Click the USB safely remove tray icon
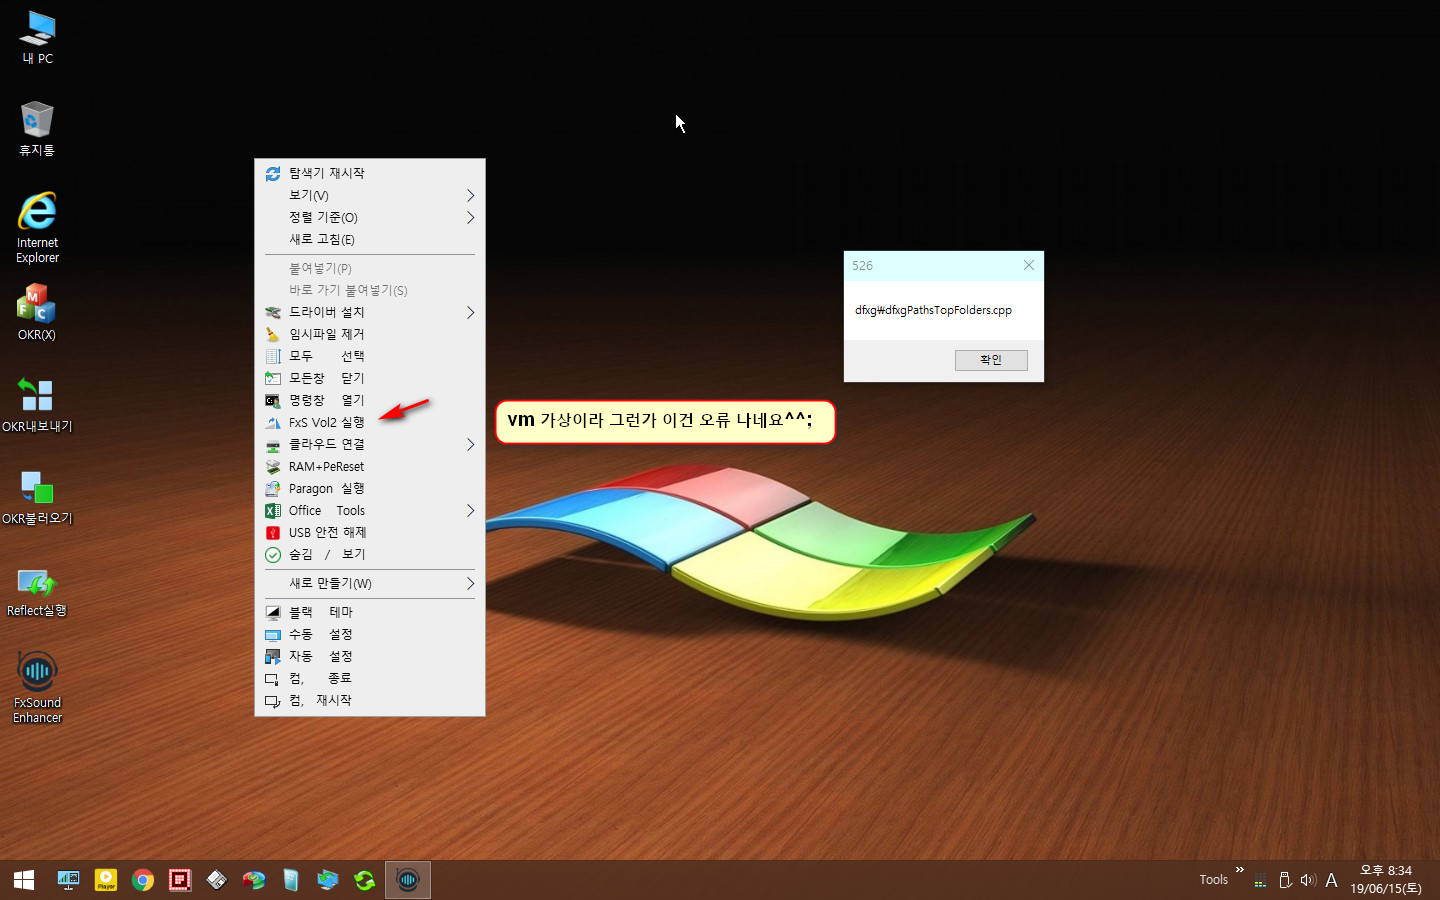The image size is (1440, 900). pyautogui.click(x=1285, y=881)
